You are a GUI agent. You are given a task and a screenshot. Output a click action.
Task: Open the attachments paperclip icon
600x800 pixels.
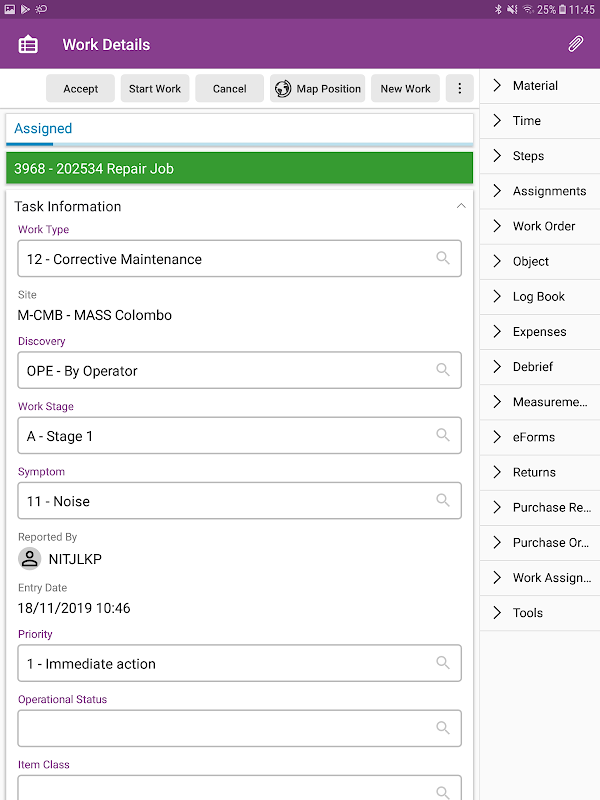click(575, 44)
